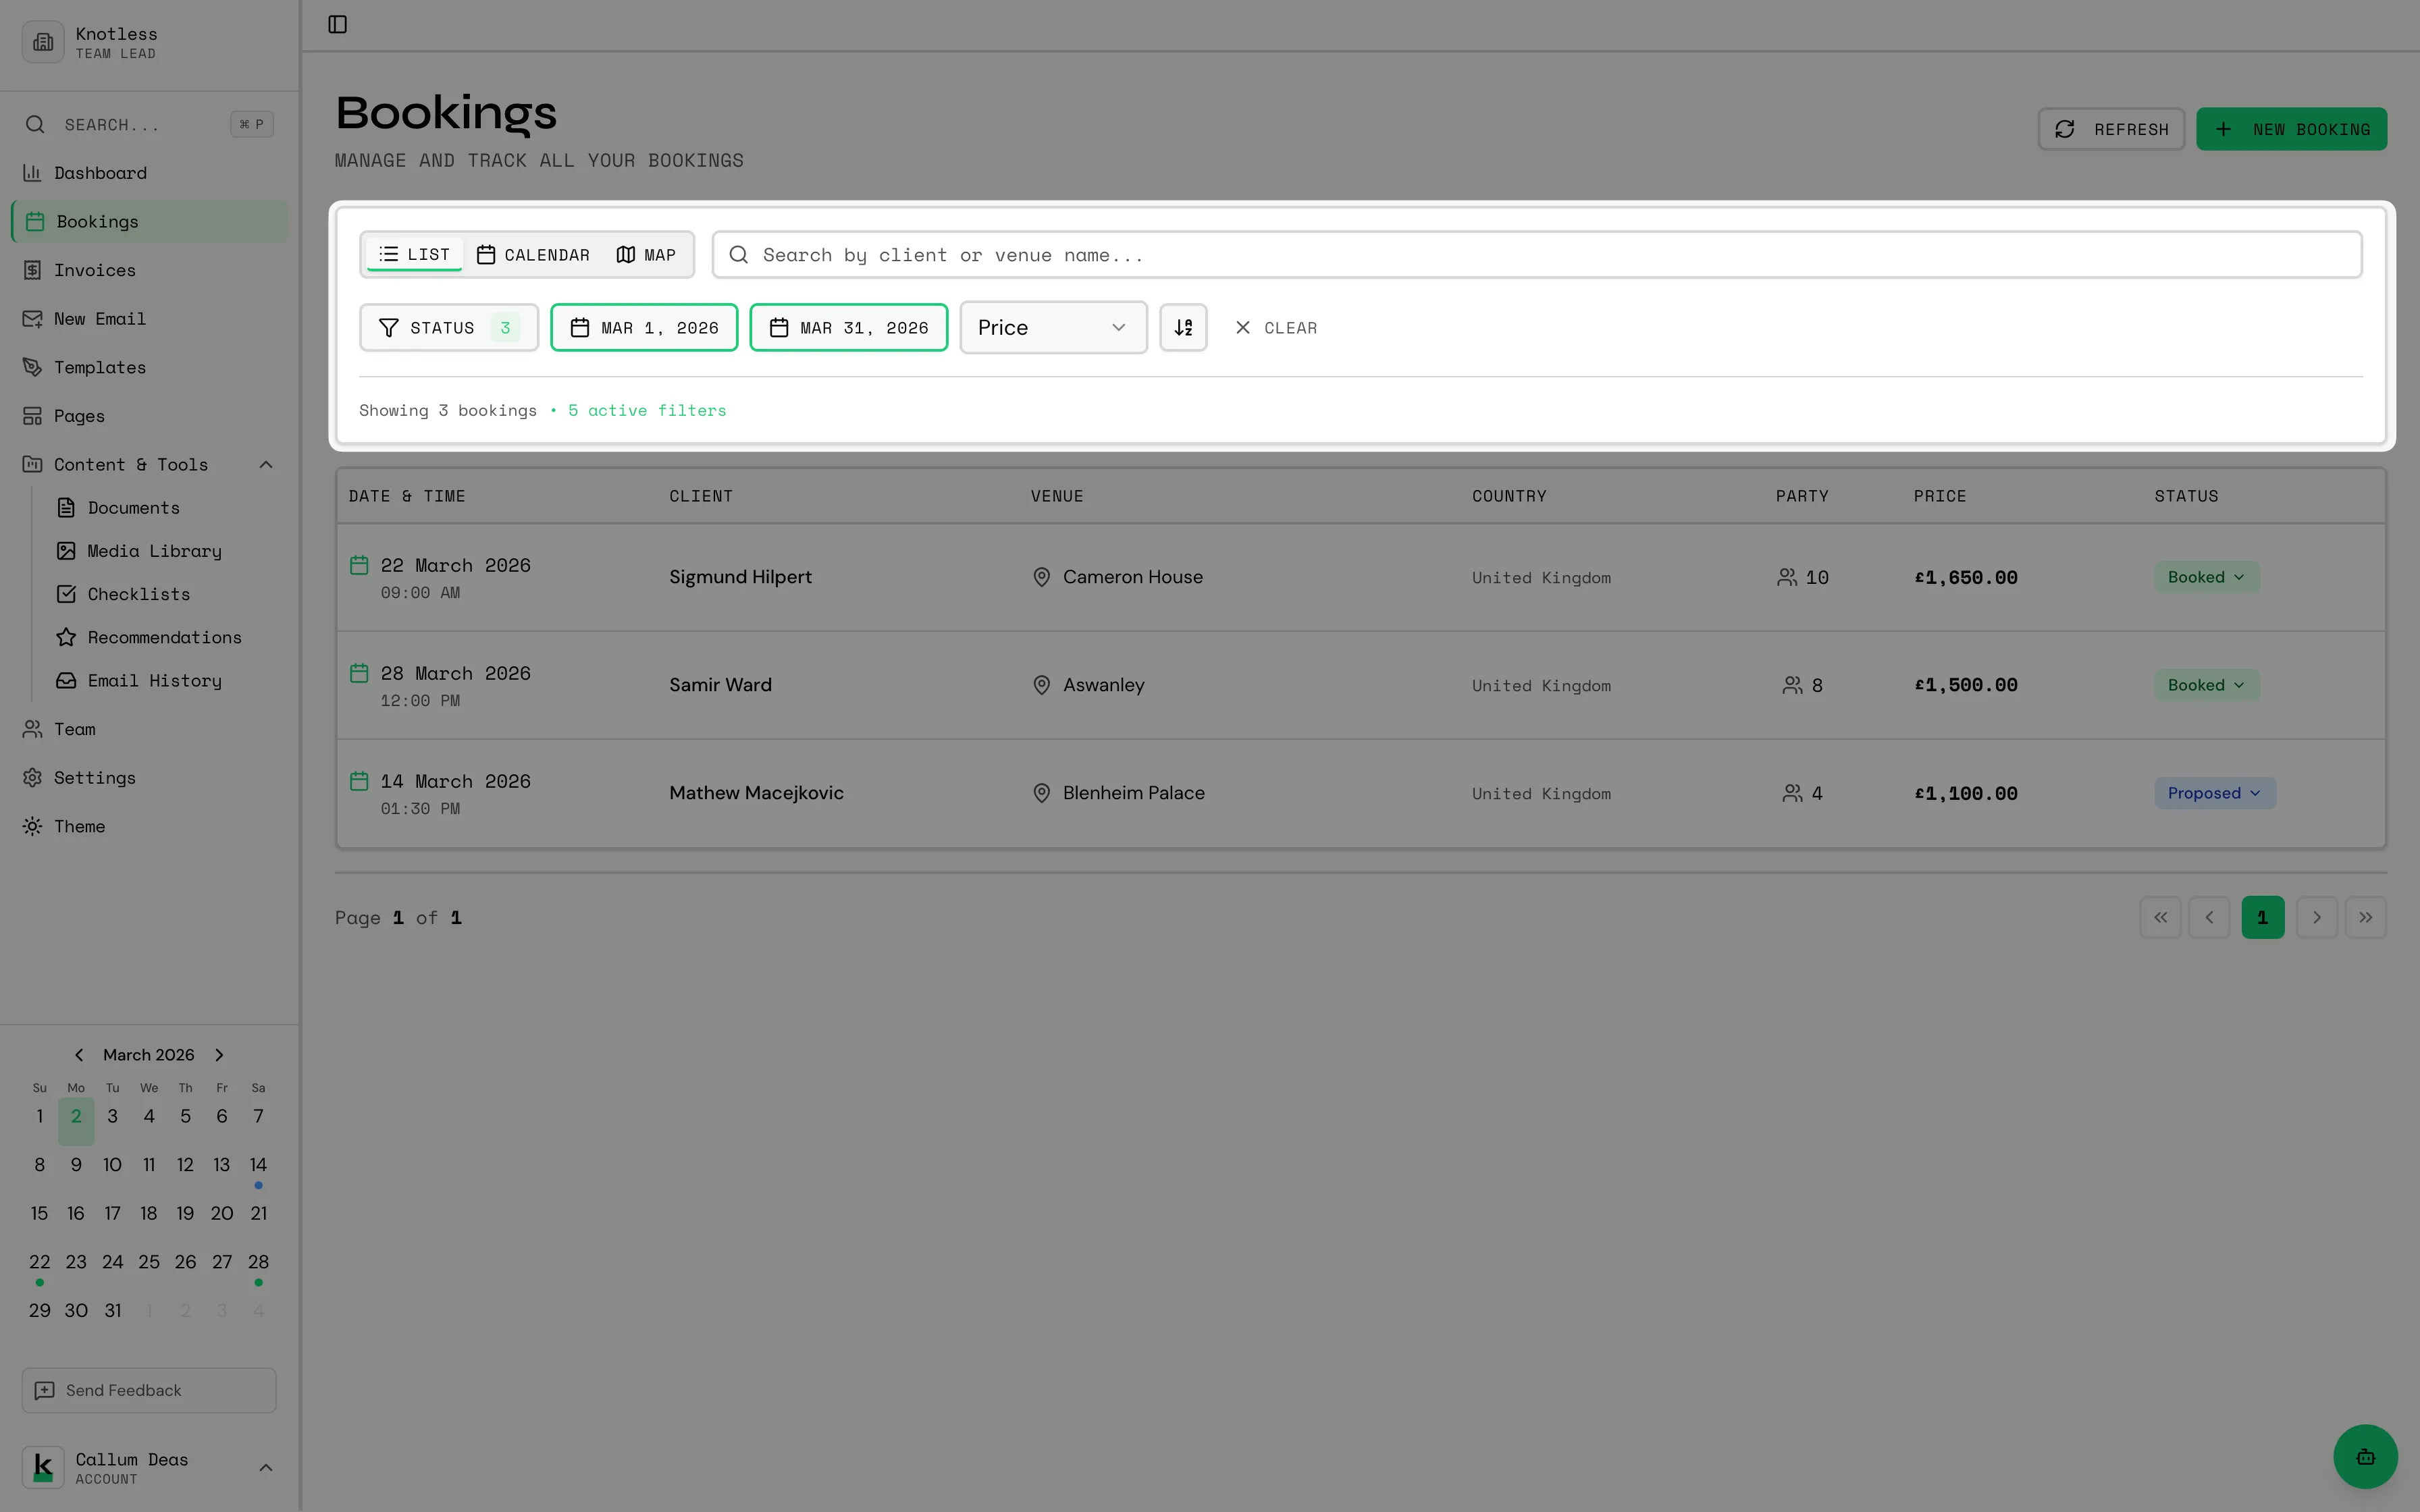
Task: Open the Price sort dropdown
Action: tap(1052, 327)
